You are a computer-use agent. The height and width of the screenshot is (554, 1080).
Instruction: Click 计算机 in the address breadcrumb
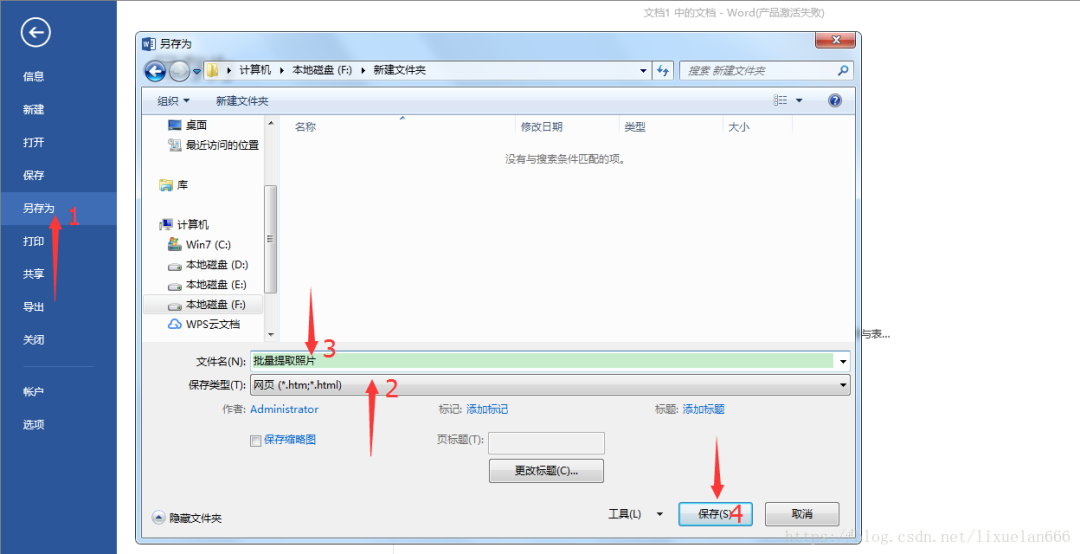[x=256, y=70]
